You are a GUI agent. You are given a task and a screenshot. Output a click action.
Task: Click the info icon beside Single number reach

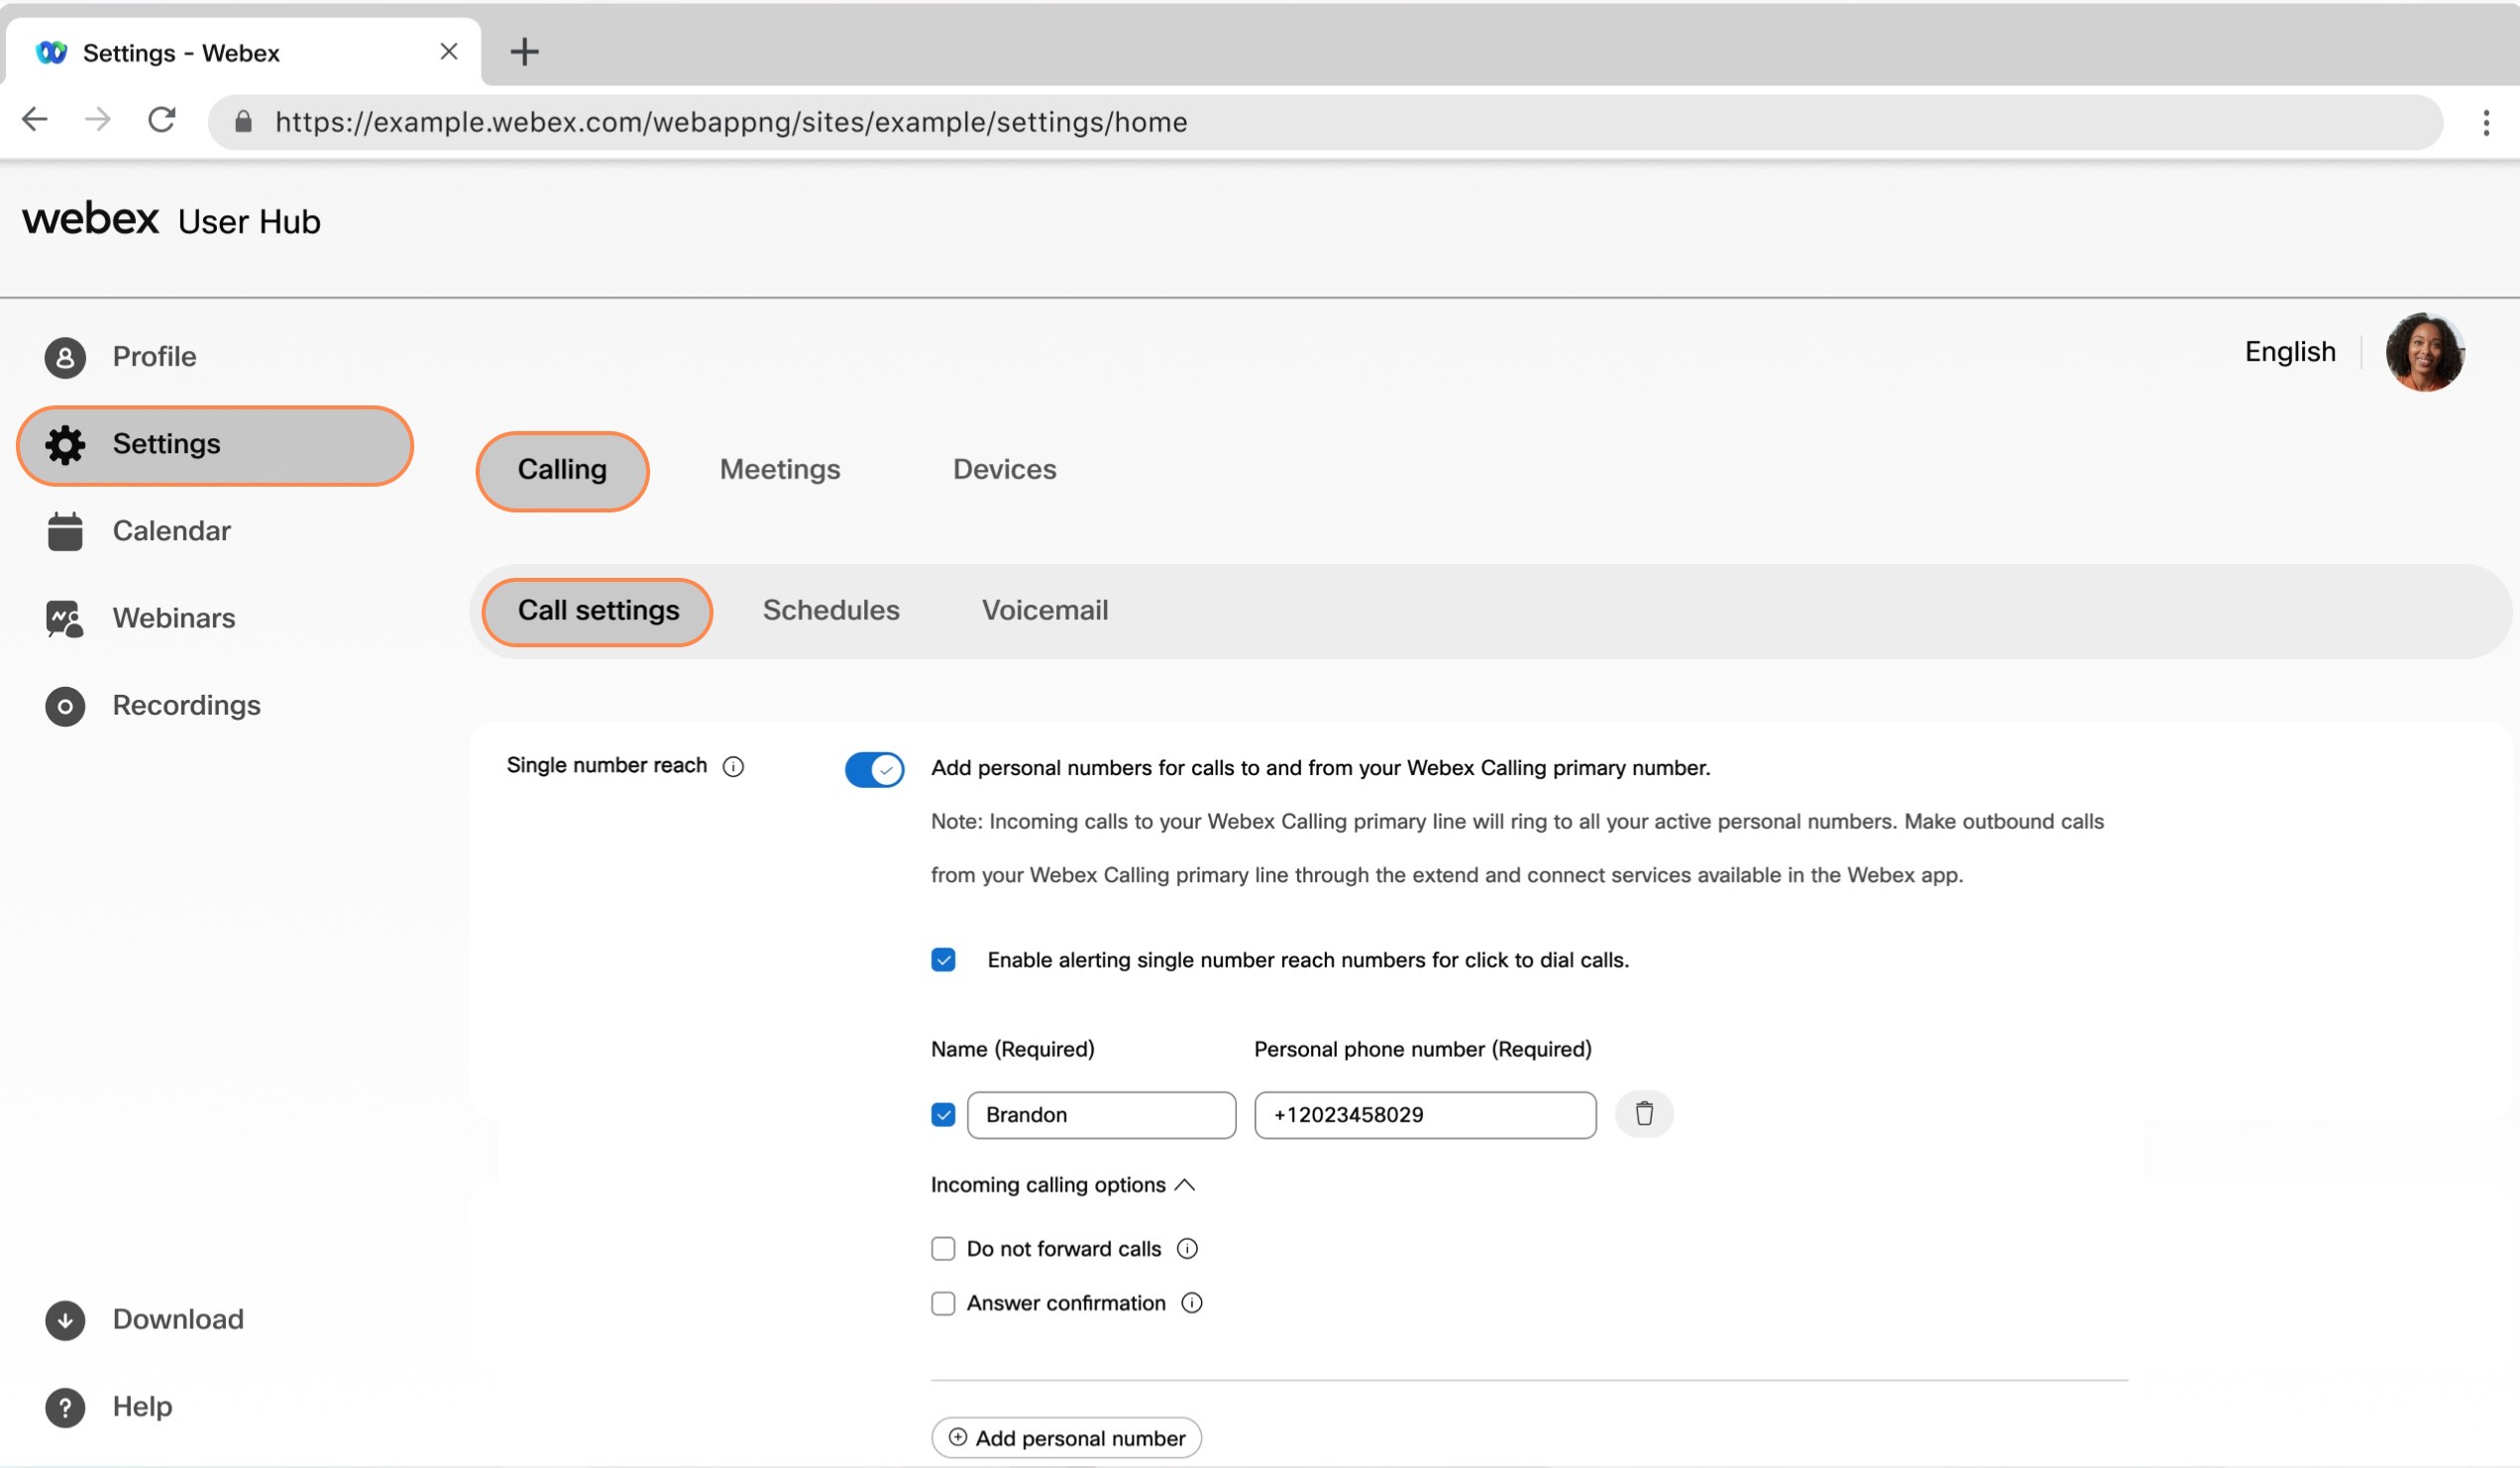click(x=733, y=767)
